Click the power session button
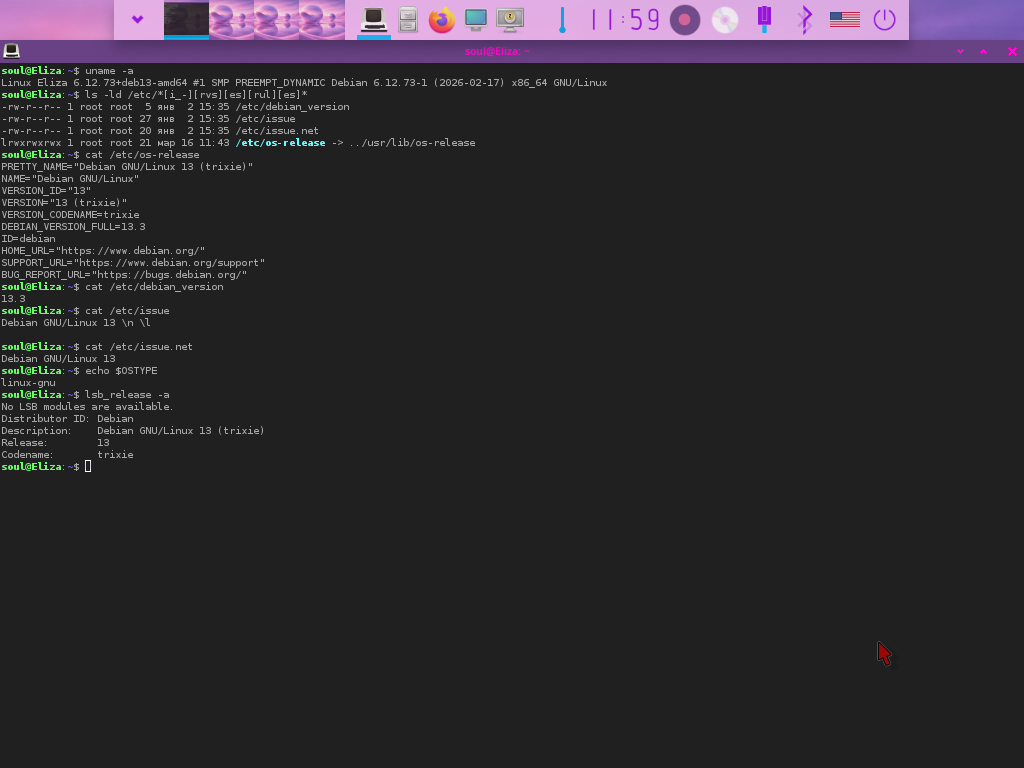The width and height of the screenshot is (1024, 768). click(x=884, y=19)
